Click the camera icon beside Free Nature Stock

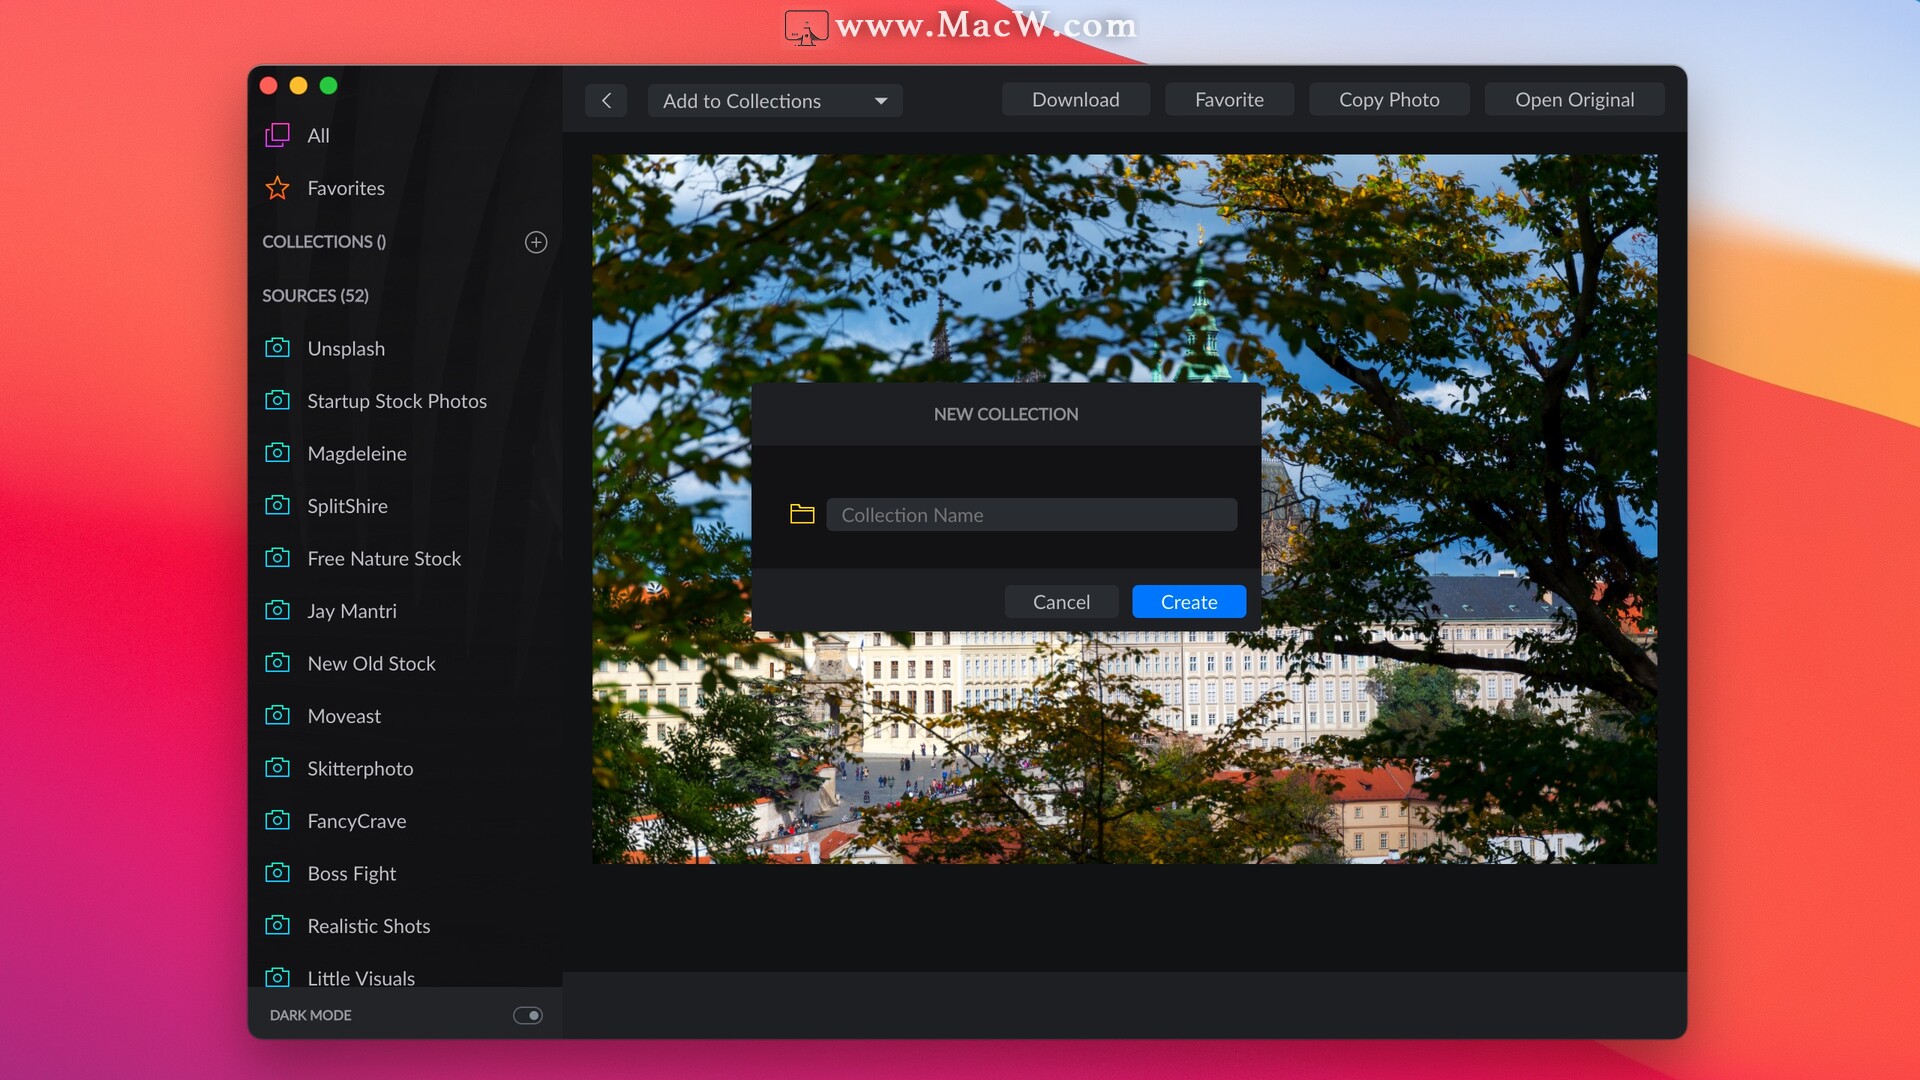277,558
